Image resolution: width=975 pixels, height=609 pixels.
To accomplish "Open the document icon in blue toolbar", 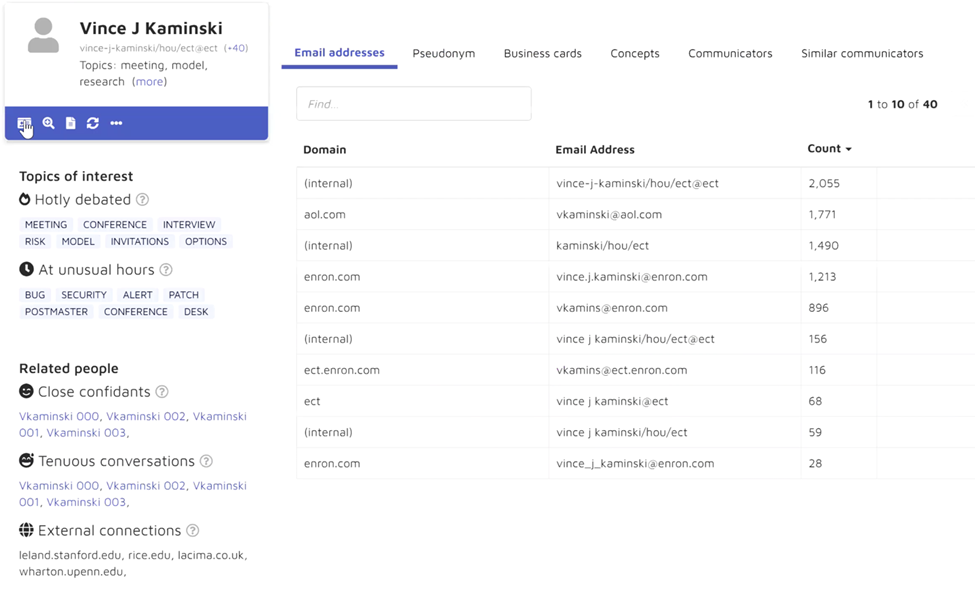I will pyautogui.click(x=71, y=123).
